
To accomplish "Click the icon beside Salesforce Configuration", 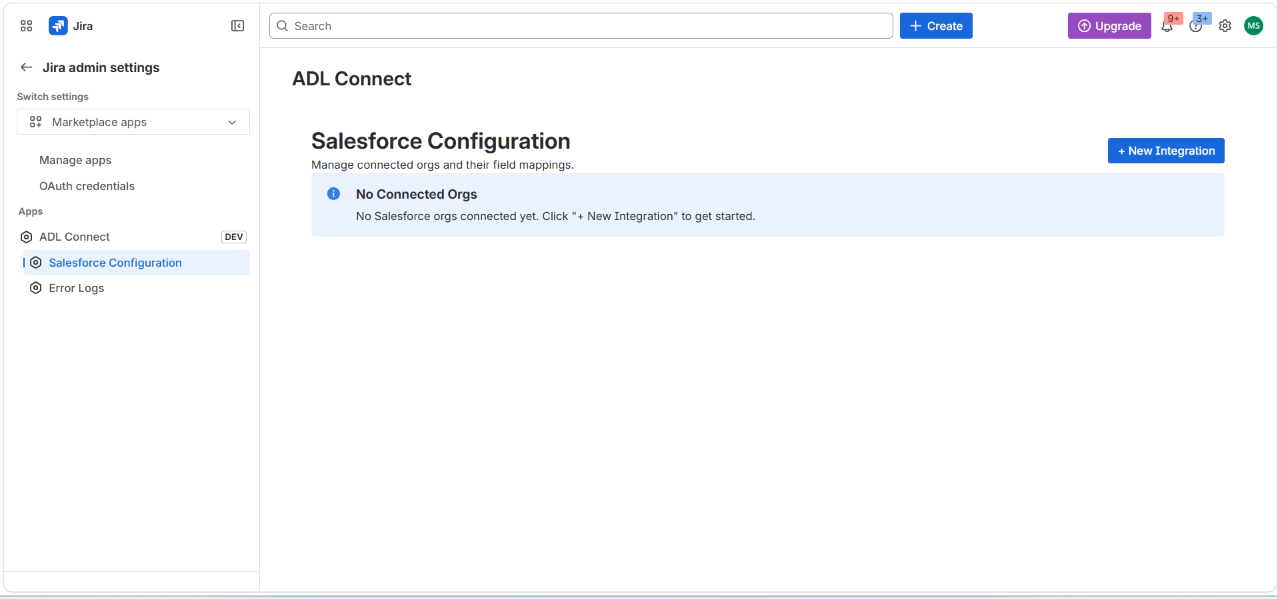I will coord(36,263).
